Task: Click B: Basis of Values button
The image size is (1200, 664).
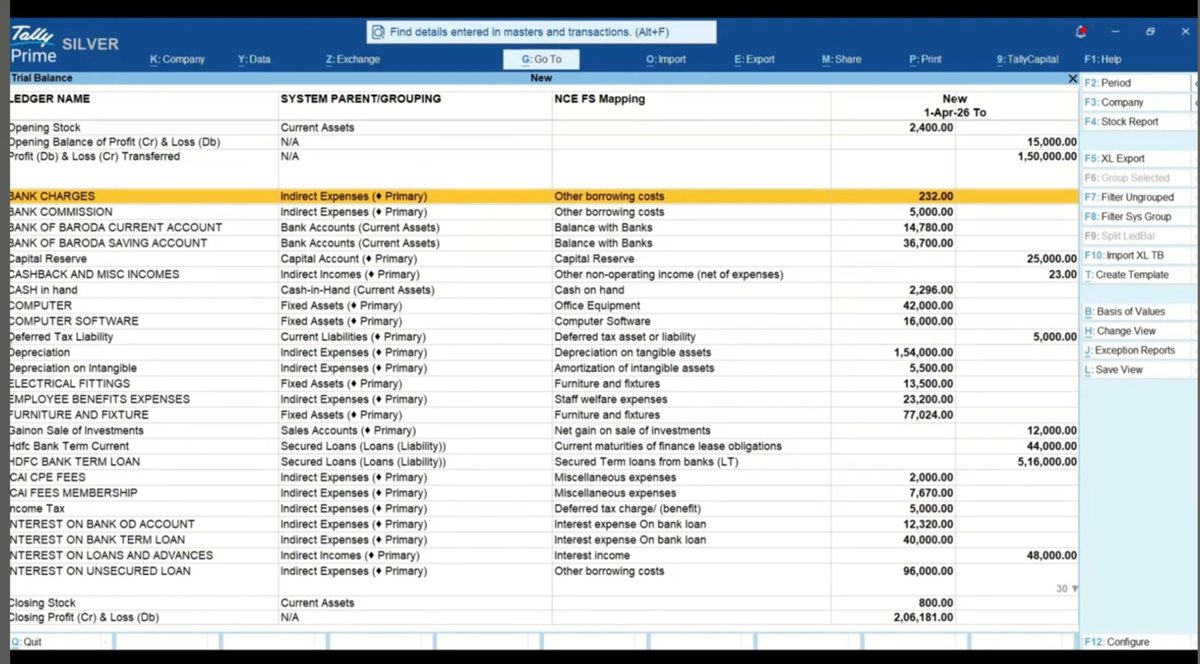Action: tap(1137, 311)
